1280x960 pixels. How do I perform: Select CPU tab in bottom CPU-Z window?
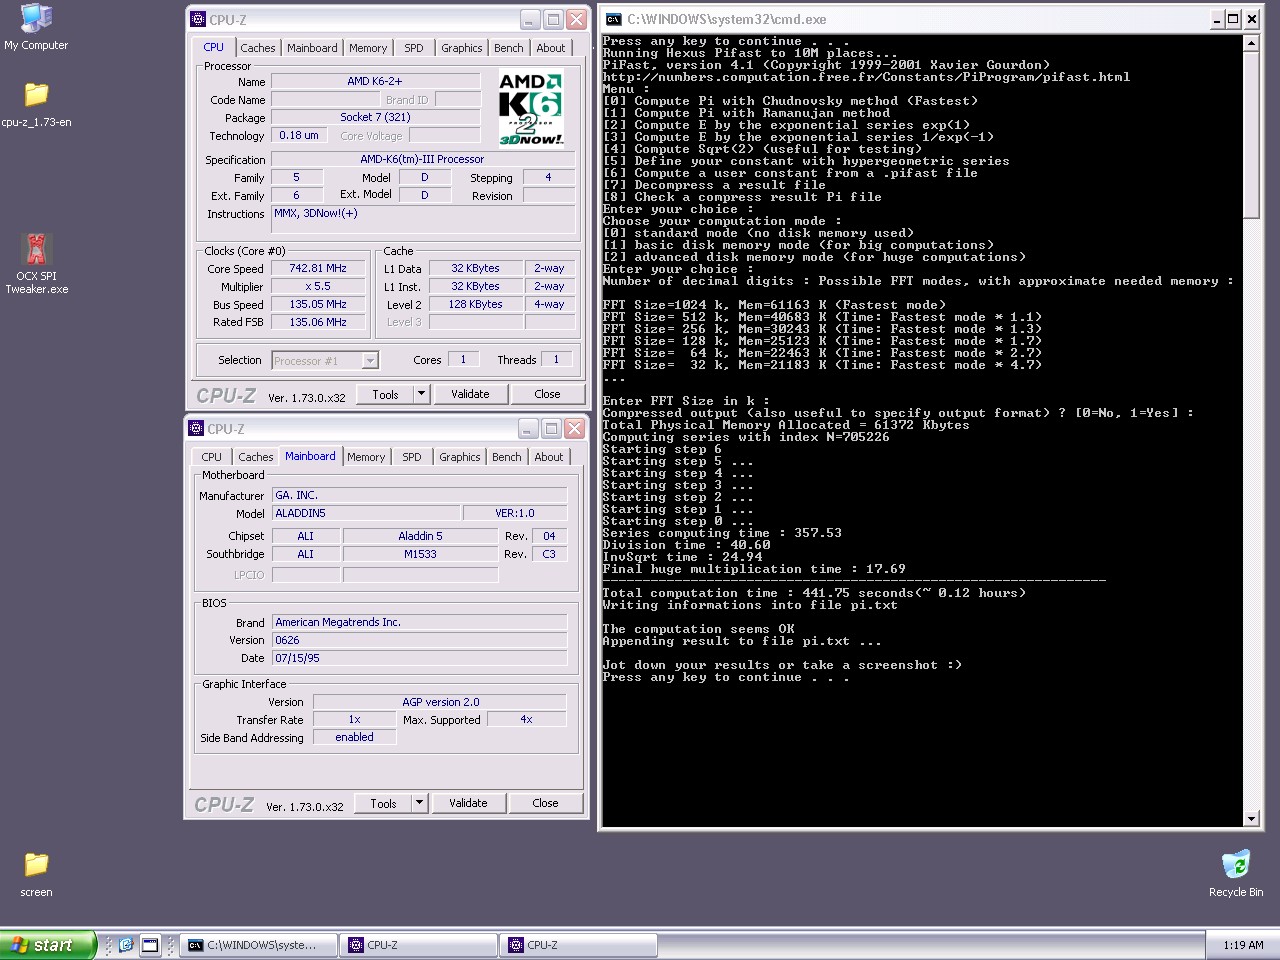coord(212,457)
